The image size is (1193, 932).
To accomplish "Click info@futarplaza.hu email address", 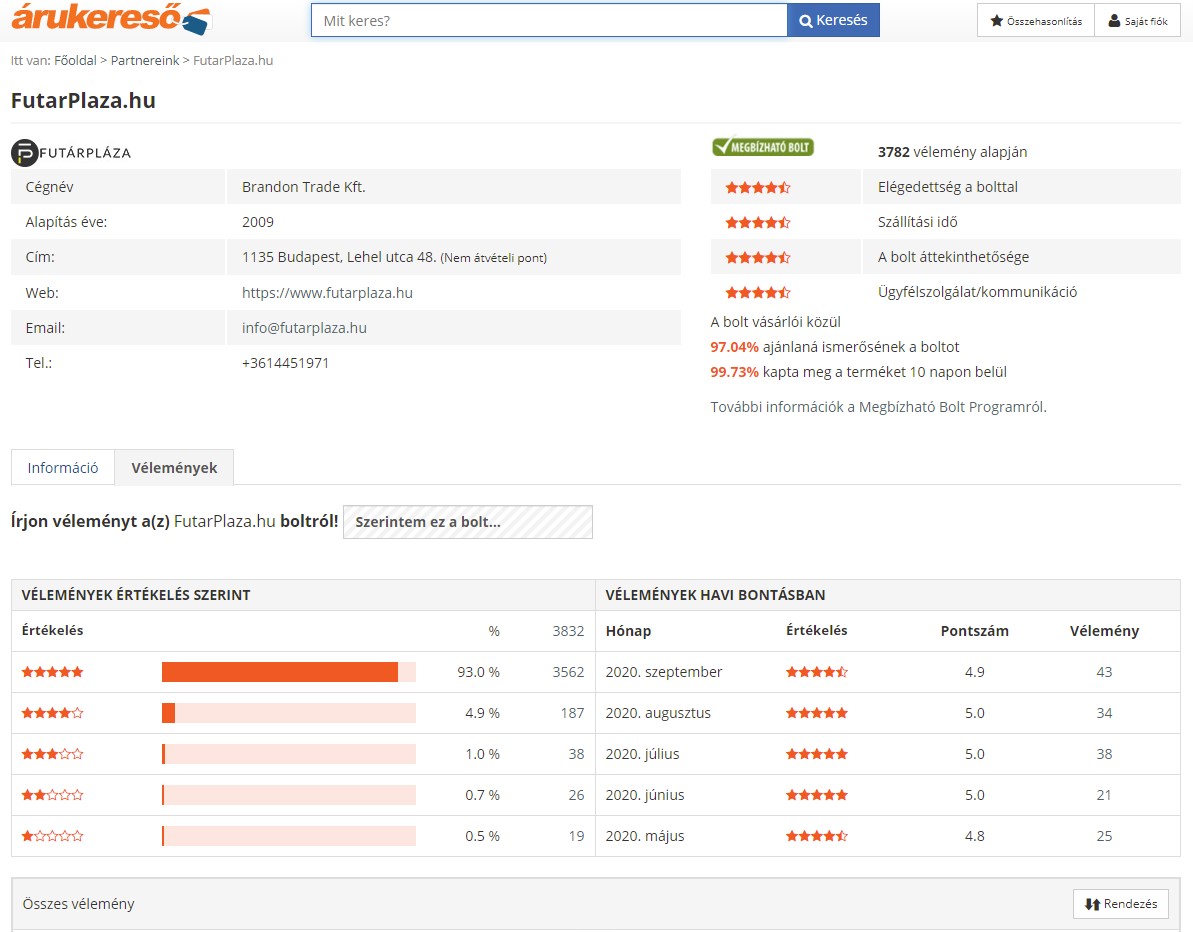I will (304, 328).
